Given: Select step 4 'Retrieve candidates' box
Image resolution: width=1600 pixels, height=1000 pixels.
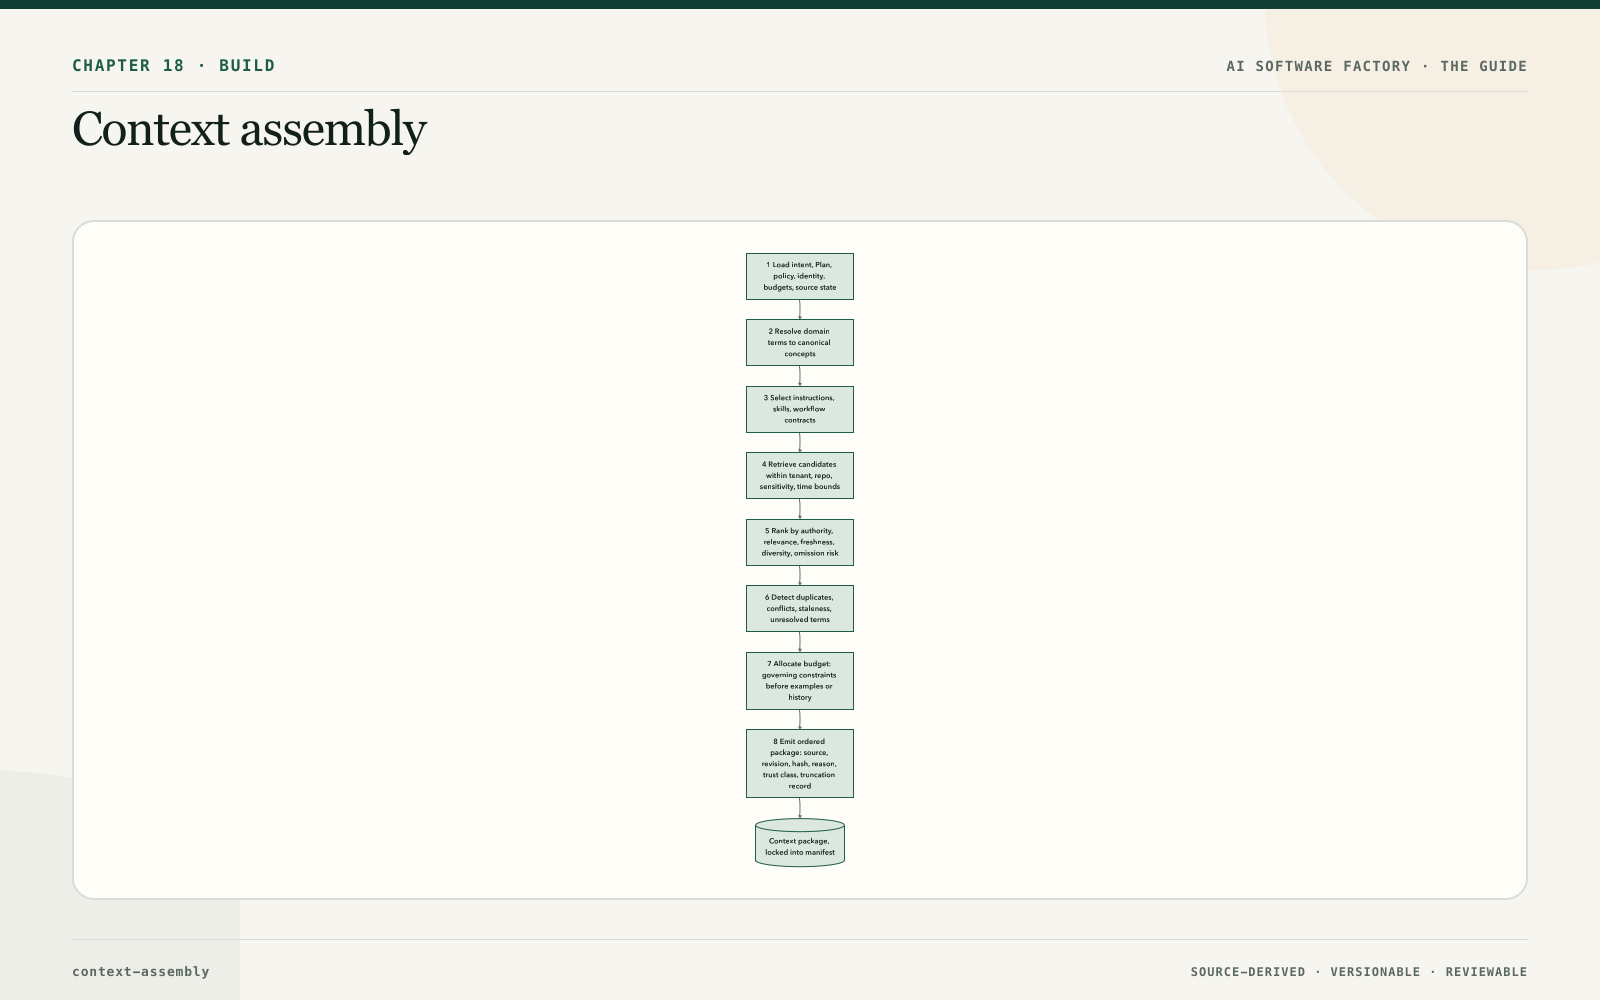Looking at the screenshot, I should click(800, 476).
